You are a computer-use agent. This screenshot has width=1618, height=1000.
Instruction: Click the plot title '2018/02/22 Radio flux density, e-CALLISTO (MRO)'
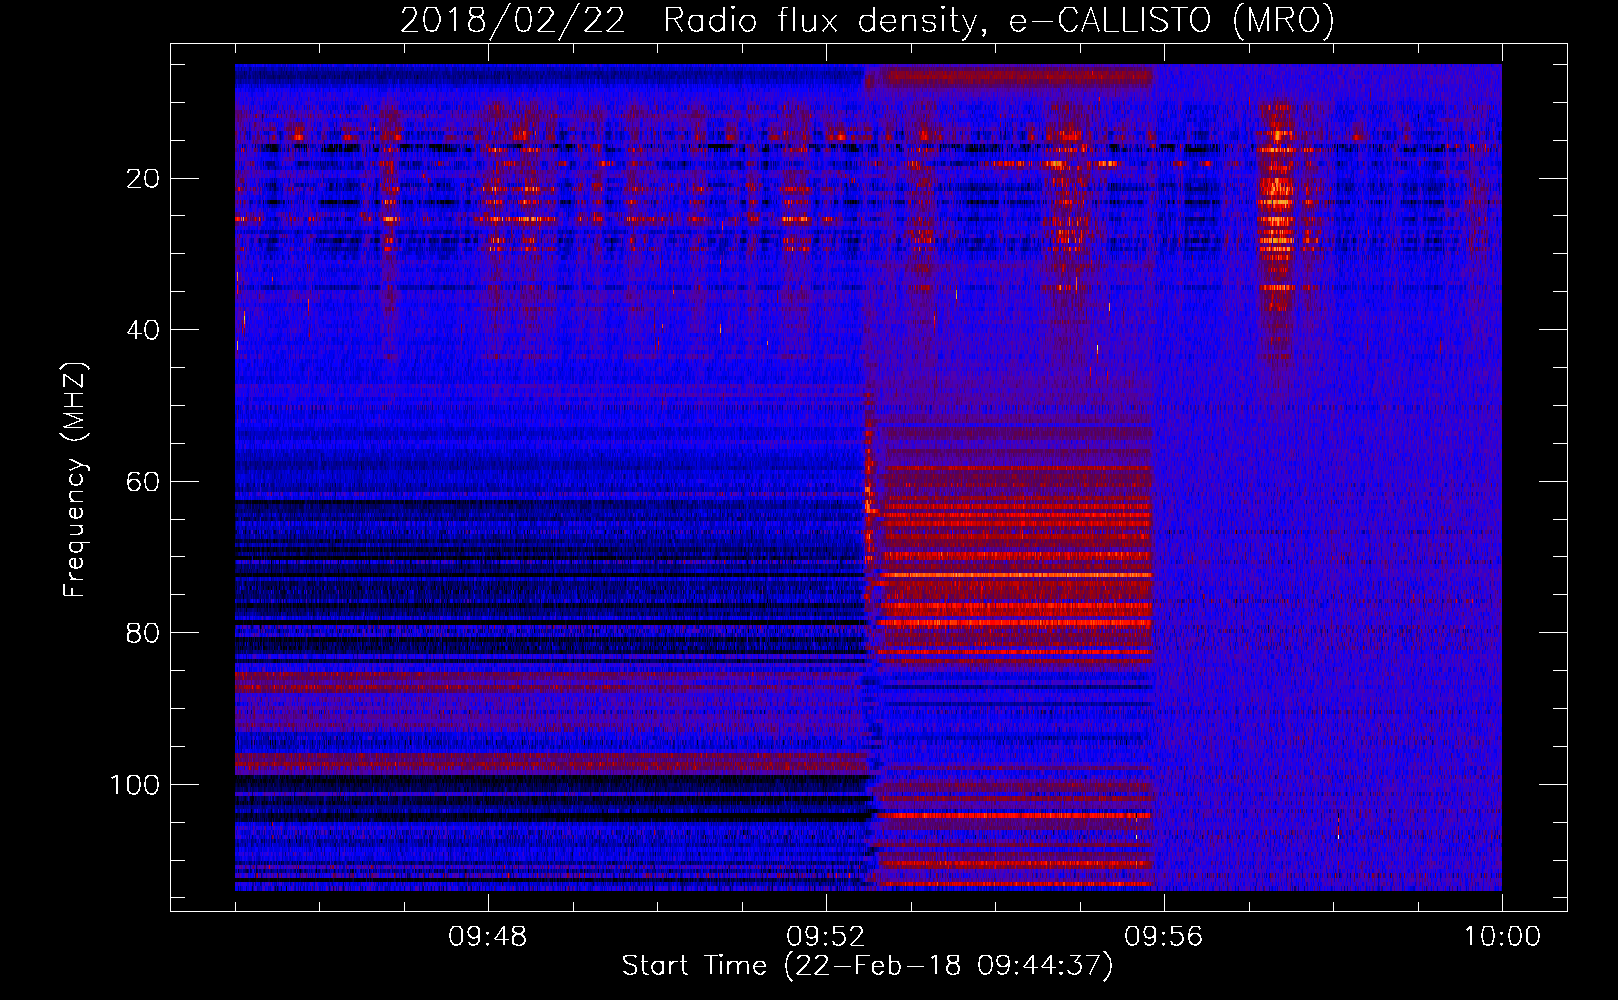867,21
